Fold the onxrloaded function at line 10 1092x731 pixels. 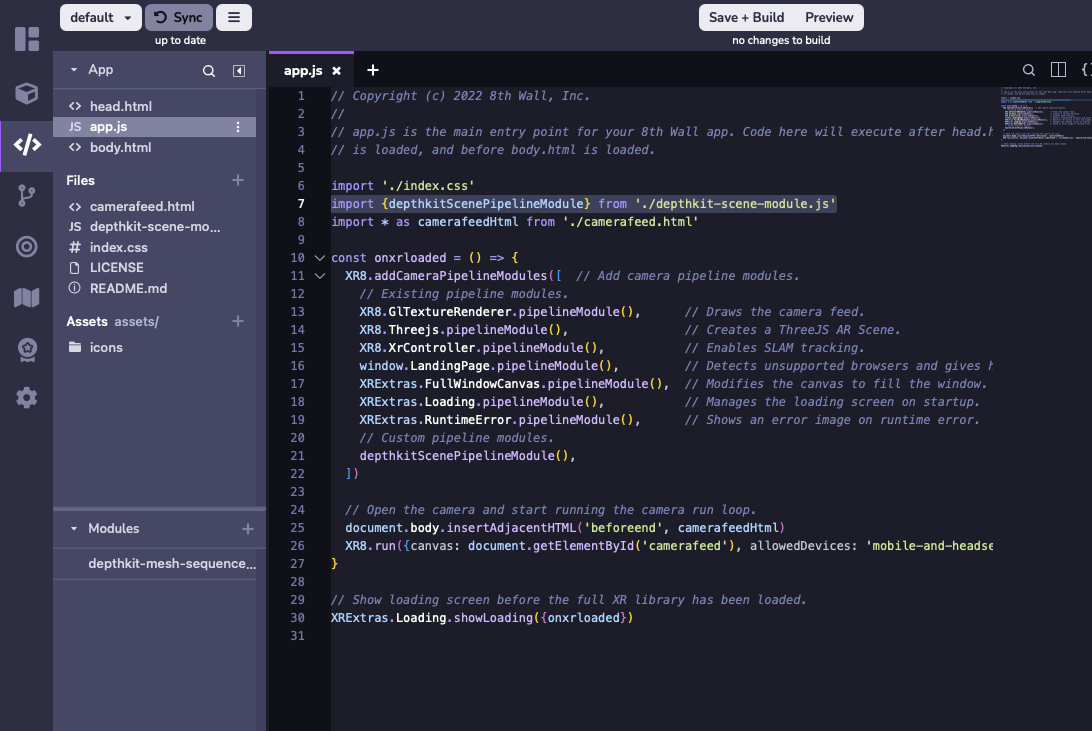(320, 258)
